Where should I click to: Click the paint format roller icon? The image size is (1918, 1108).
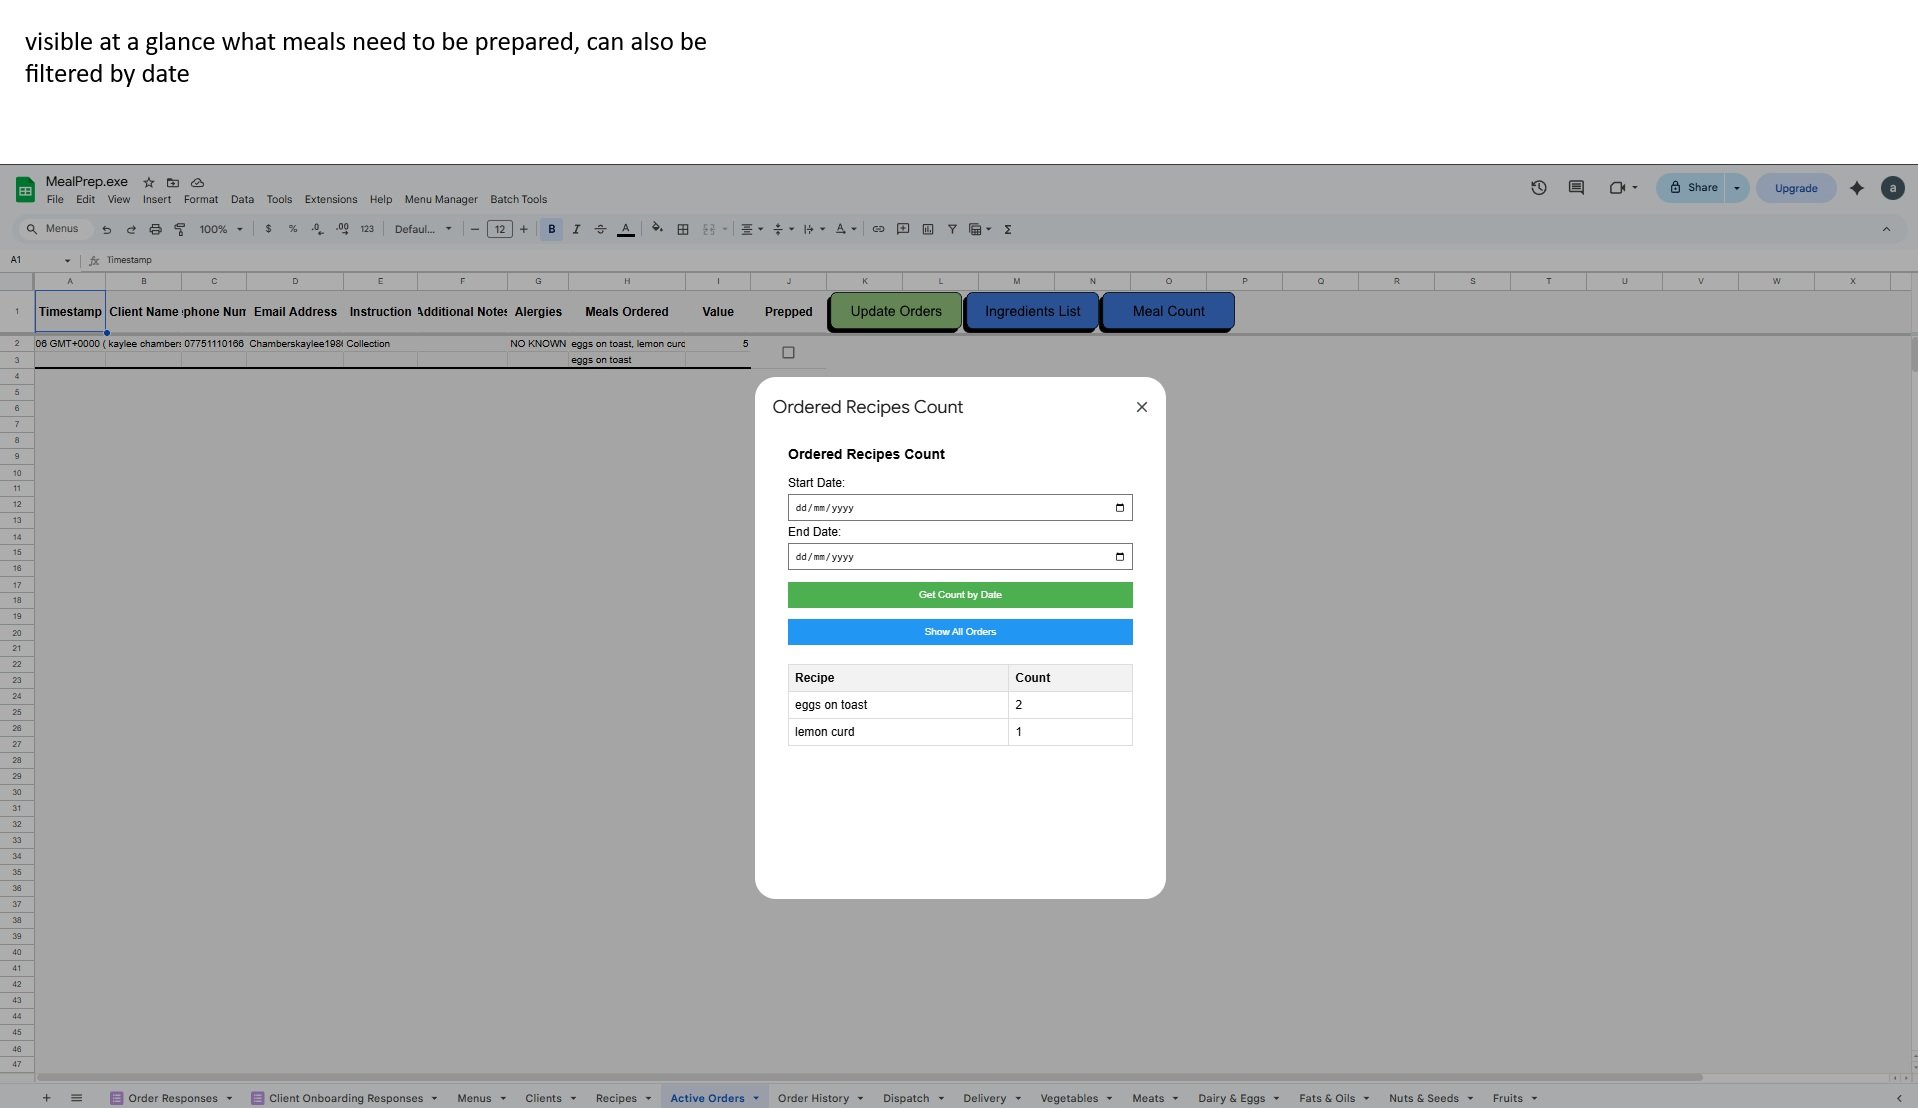coord(180,229)
